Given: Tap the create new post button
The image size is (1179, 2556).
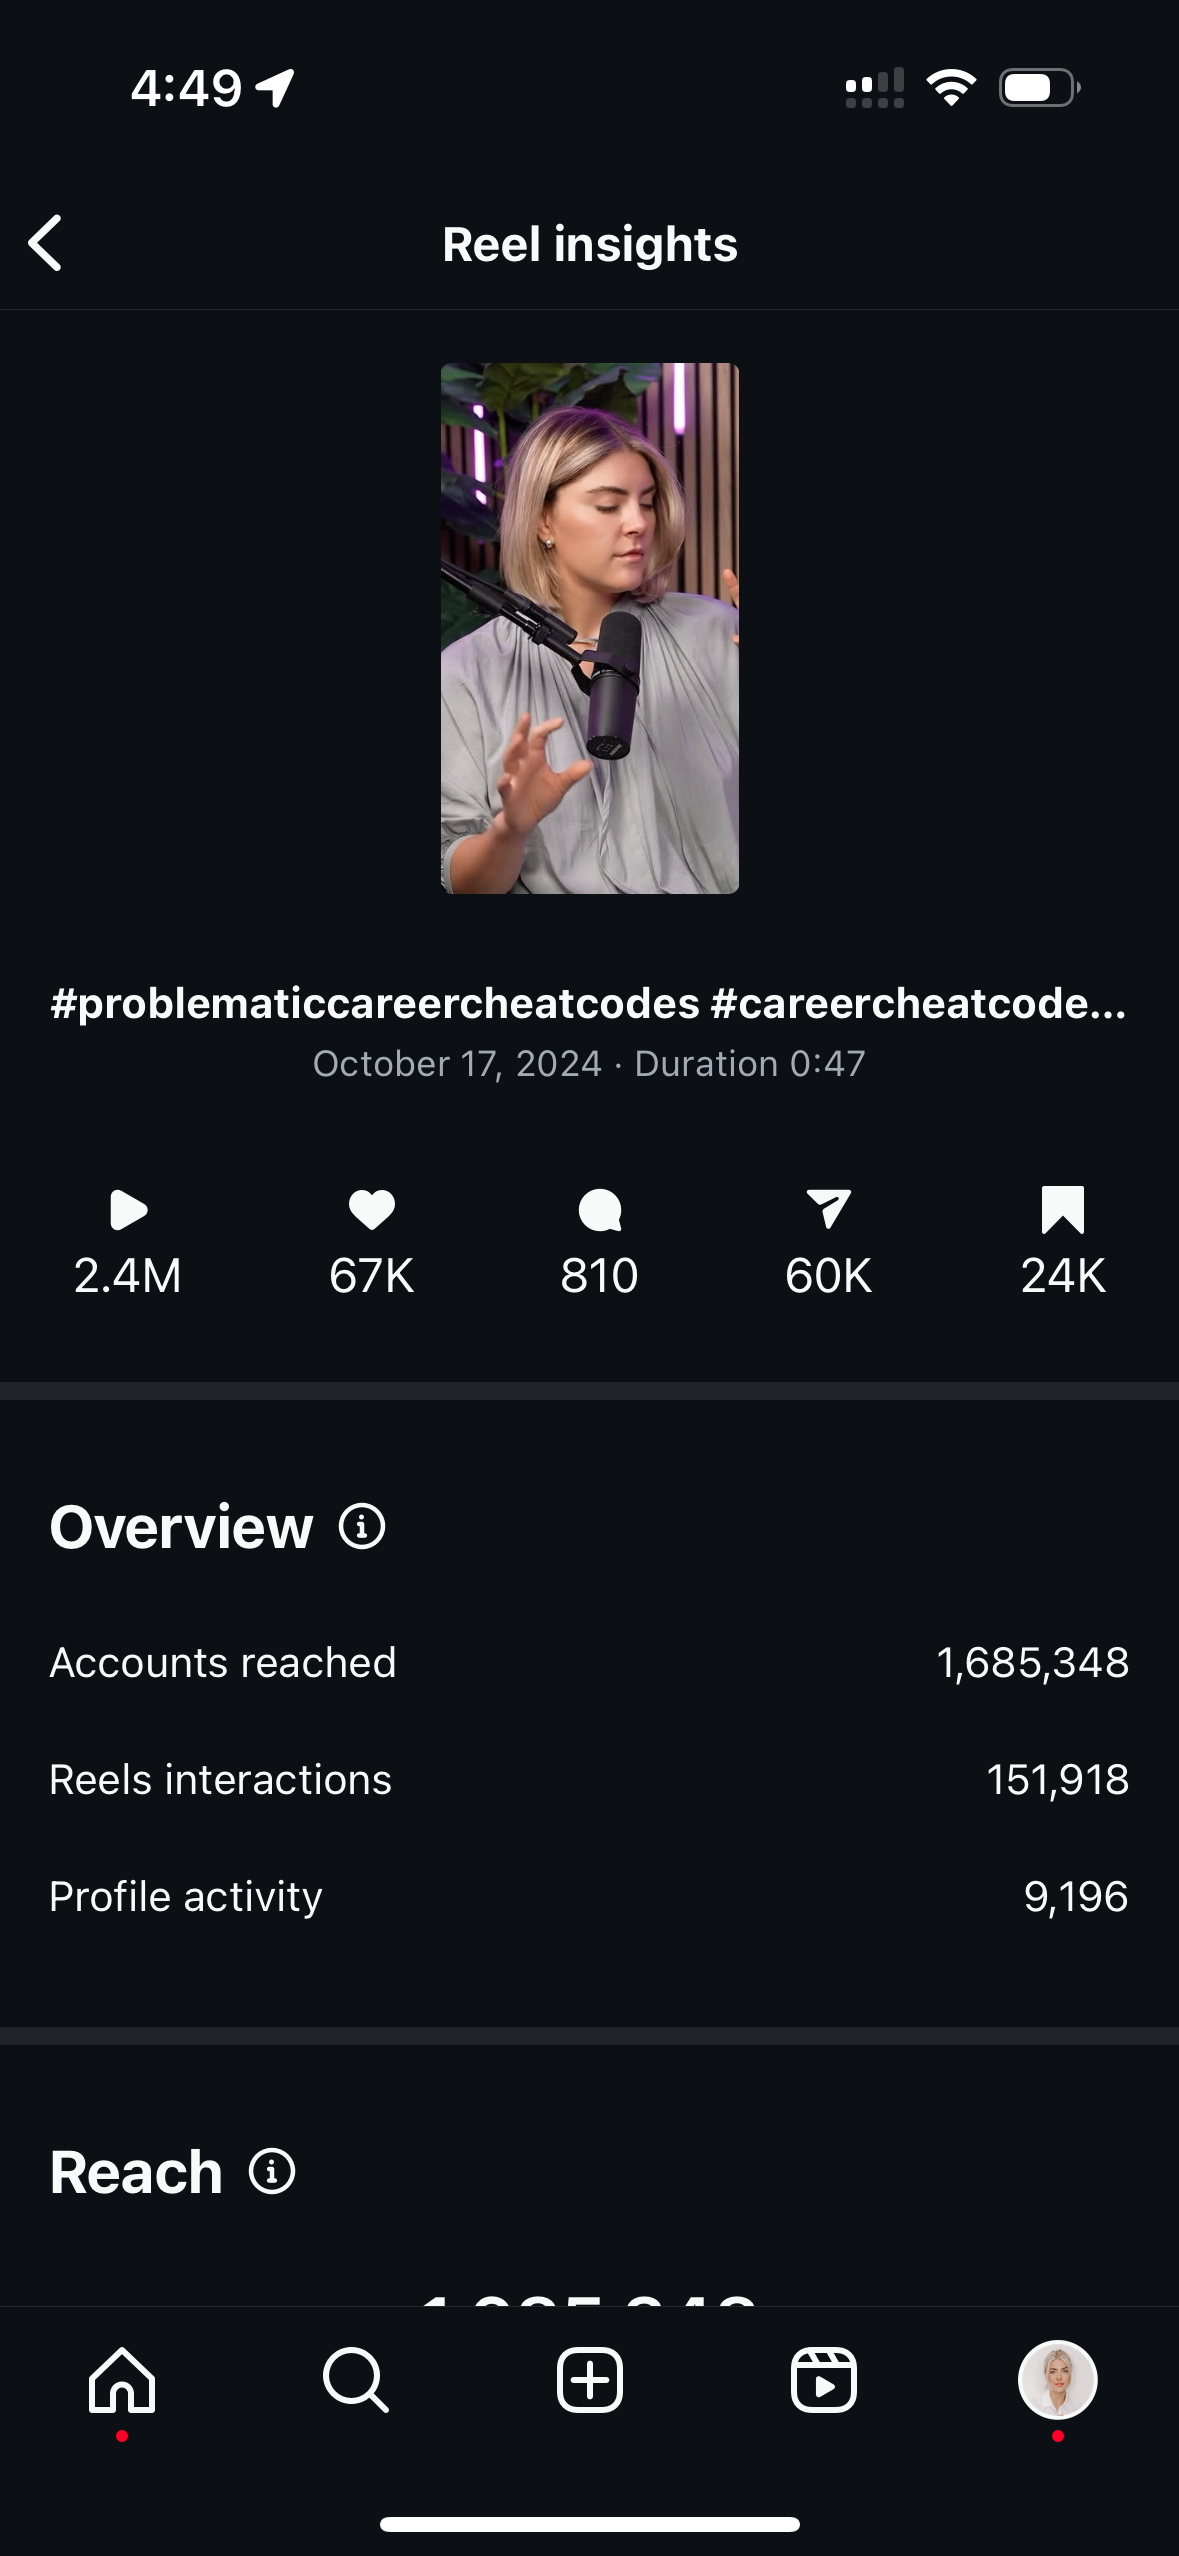Looking at the screenshot, I should pos(590,2380).
